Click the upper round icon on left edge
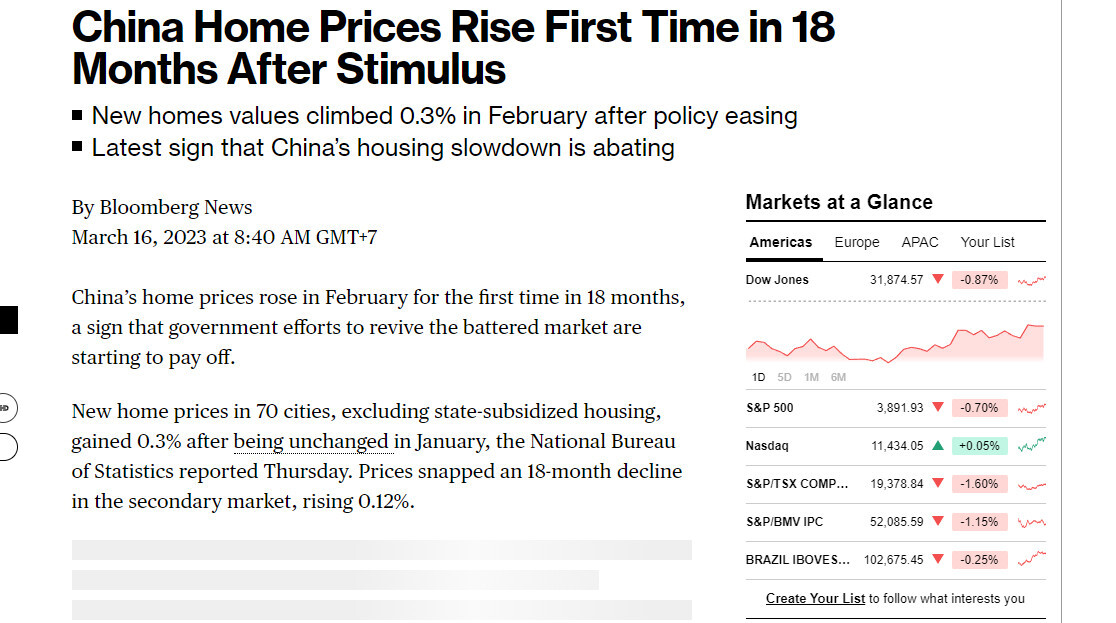The image size is (1116, 623). pos(6,408)
